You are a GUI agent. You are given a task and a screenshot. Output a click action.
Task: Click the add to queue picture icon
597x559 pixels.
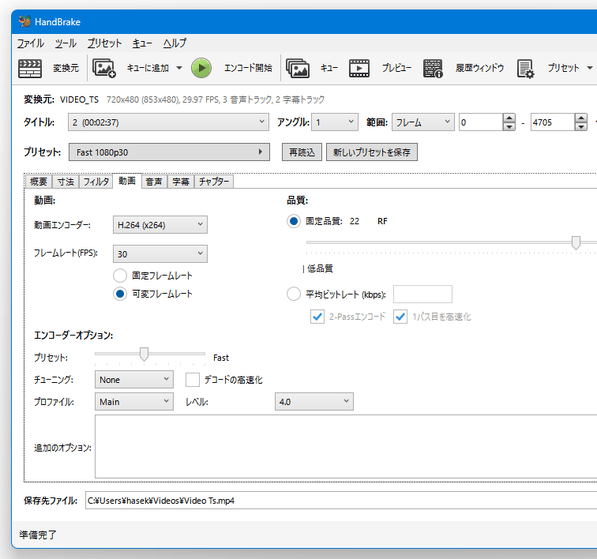tap(104, 69)
